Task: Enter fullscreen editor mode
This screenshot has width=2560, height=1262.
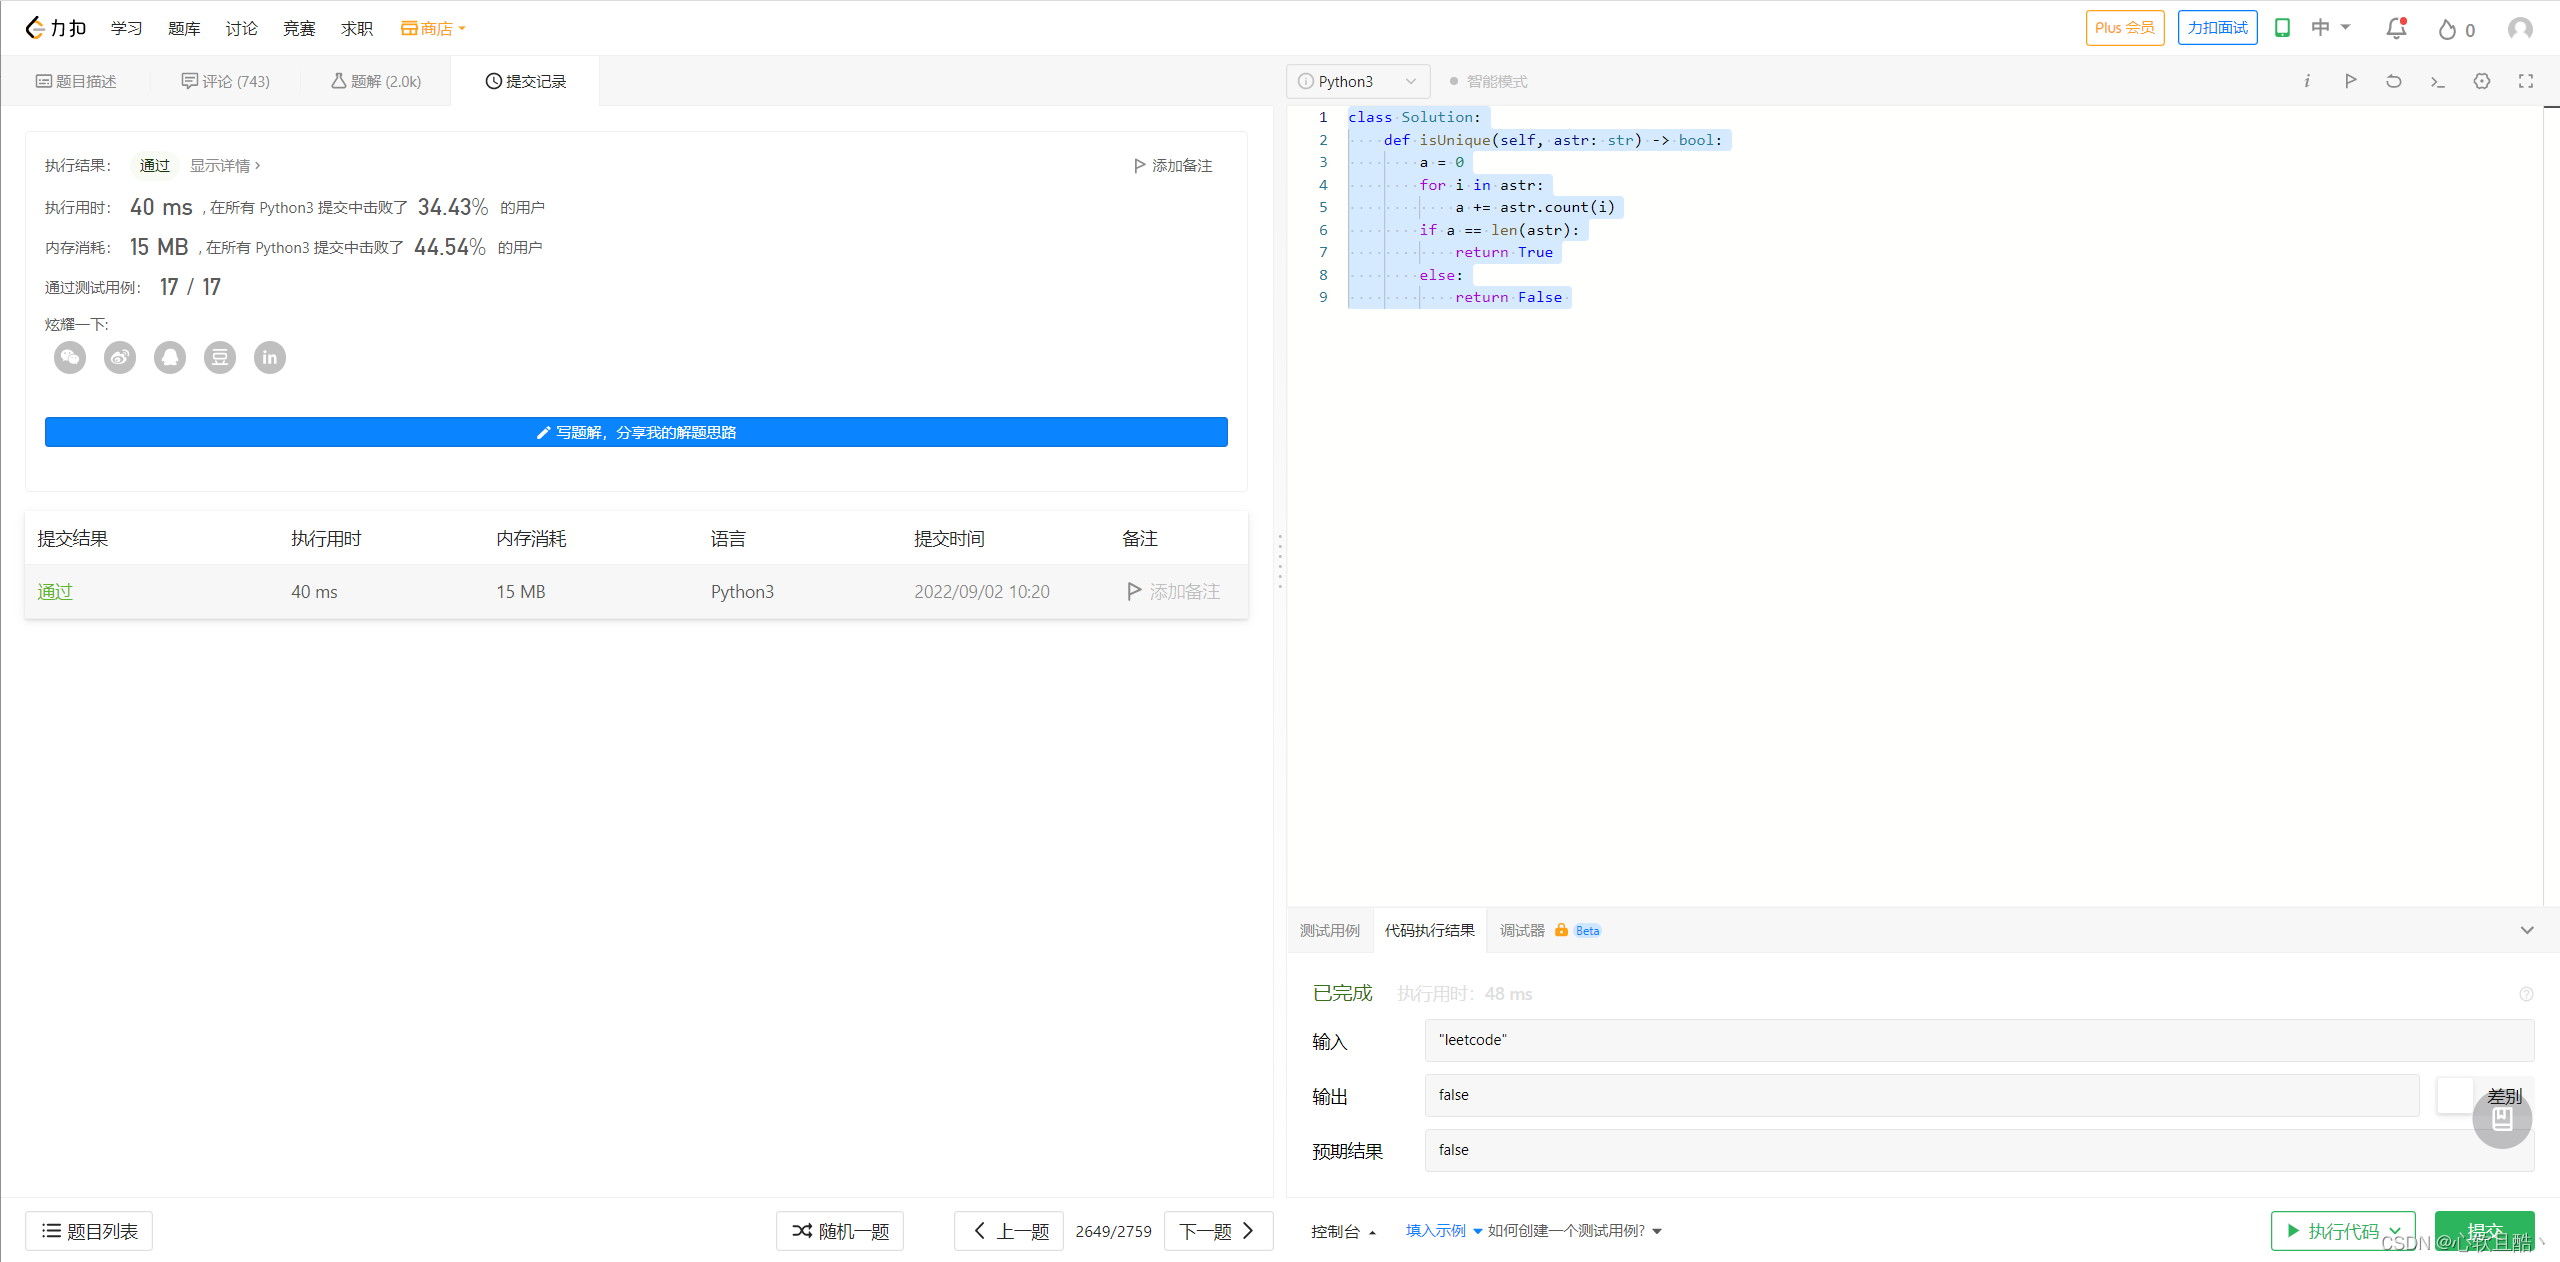Action: pos(2526,81)
